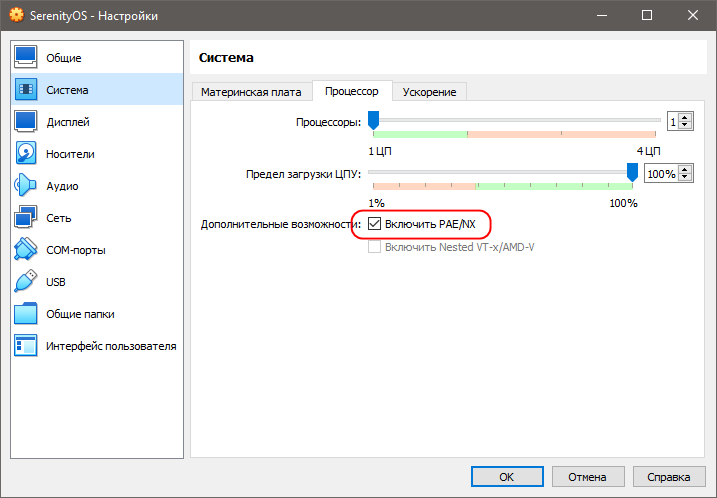Close the SerenityOS settings window
This screenshot has width=717, height=498.
pyautogui.click(x=693, y=15)
